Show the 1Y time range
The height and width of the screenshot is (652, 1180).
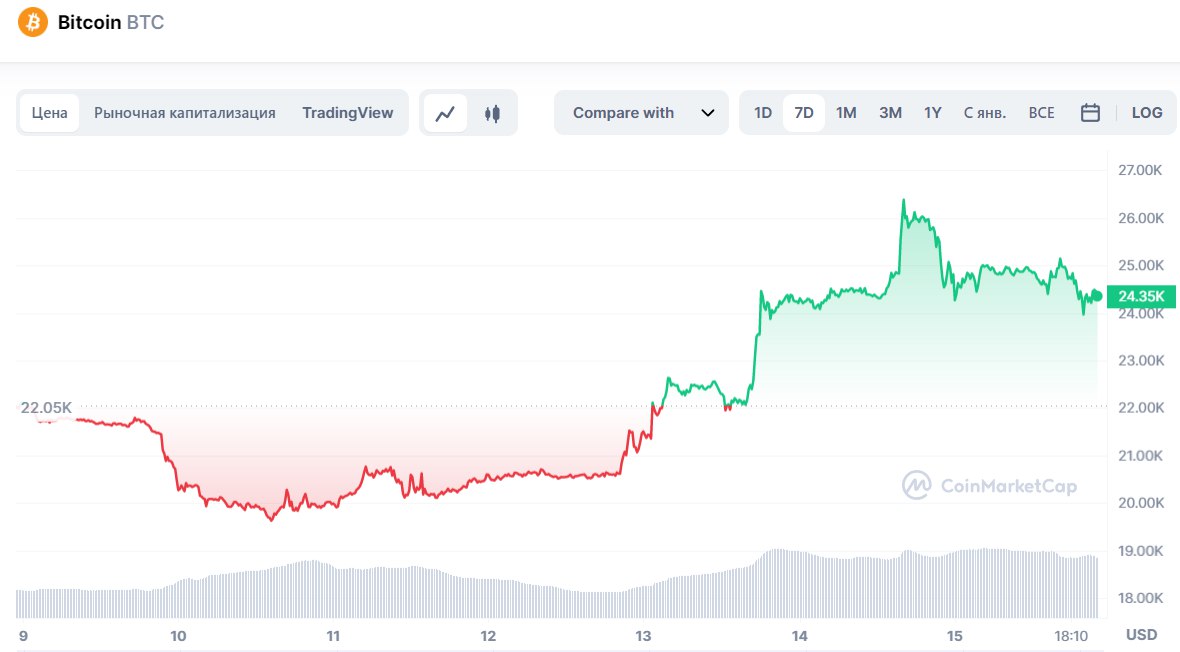point(933,113)
